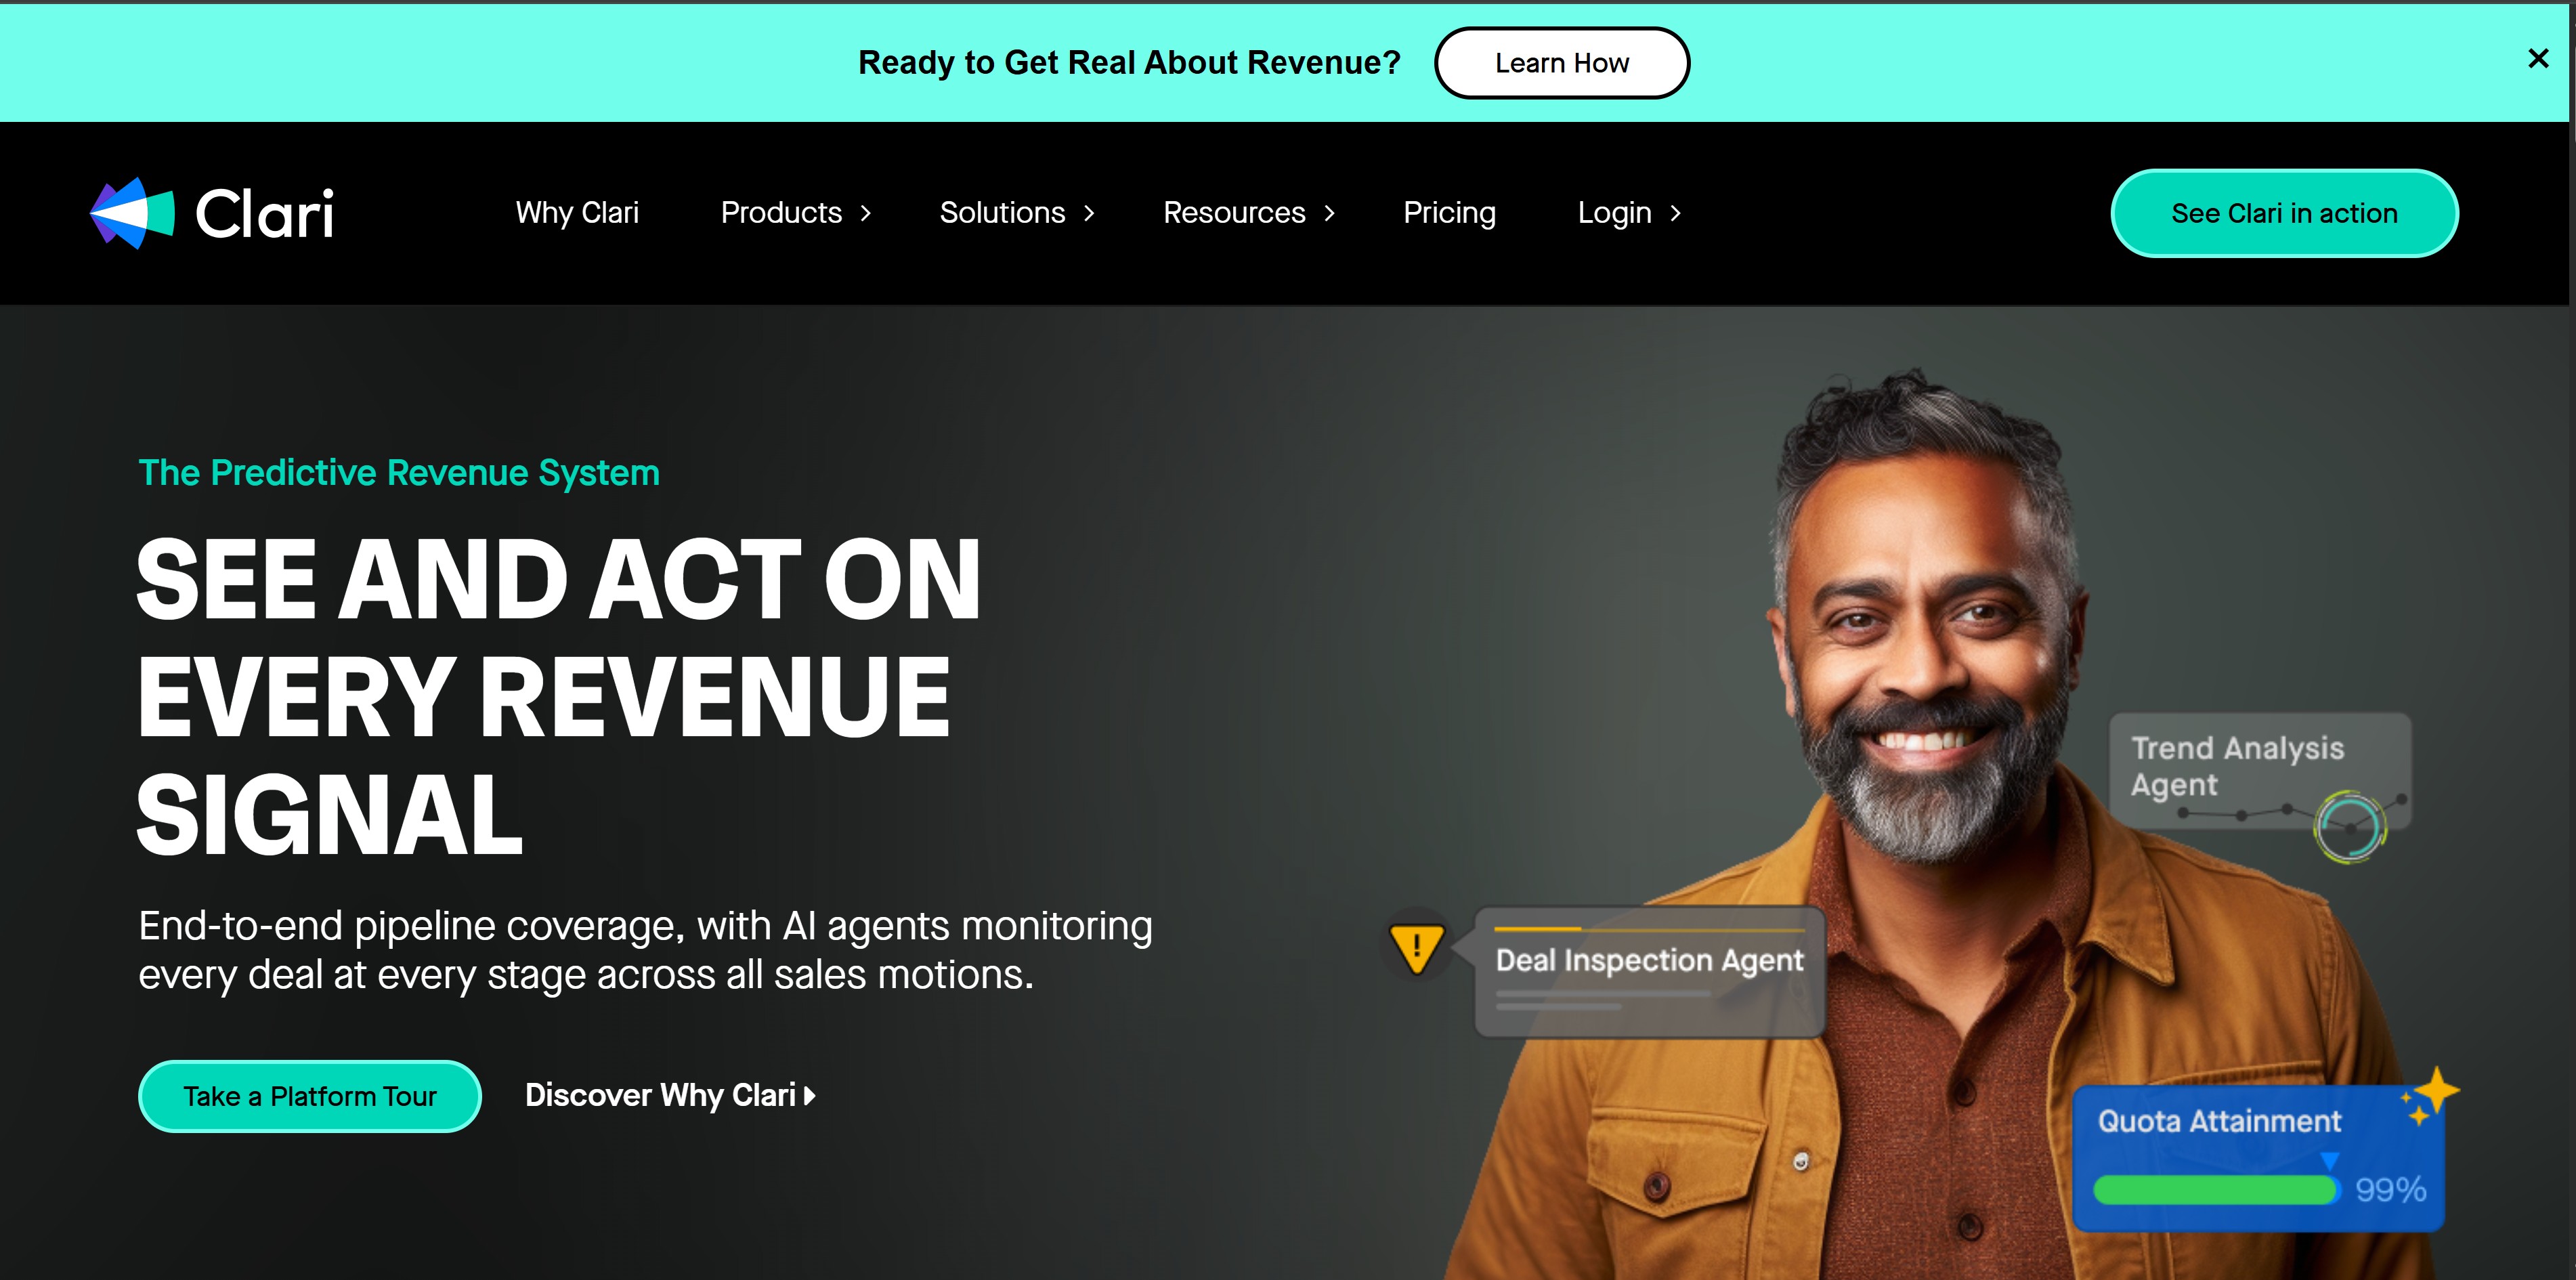The height and width of the screenshot is (1280, 2576).
Task: Click the Clari logo icon
Action: [132, 213]
